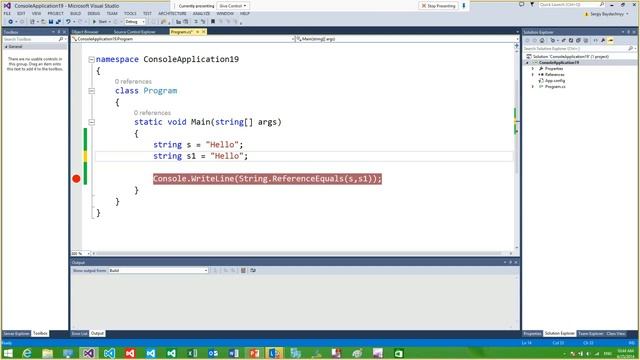This screenshot has height=360, width=640.
Task: Switch to the bottom Properties tab
Action: pos(532,333)
